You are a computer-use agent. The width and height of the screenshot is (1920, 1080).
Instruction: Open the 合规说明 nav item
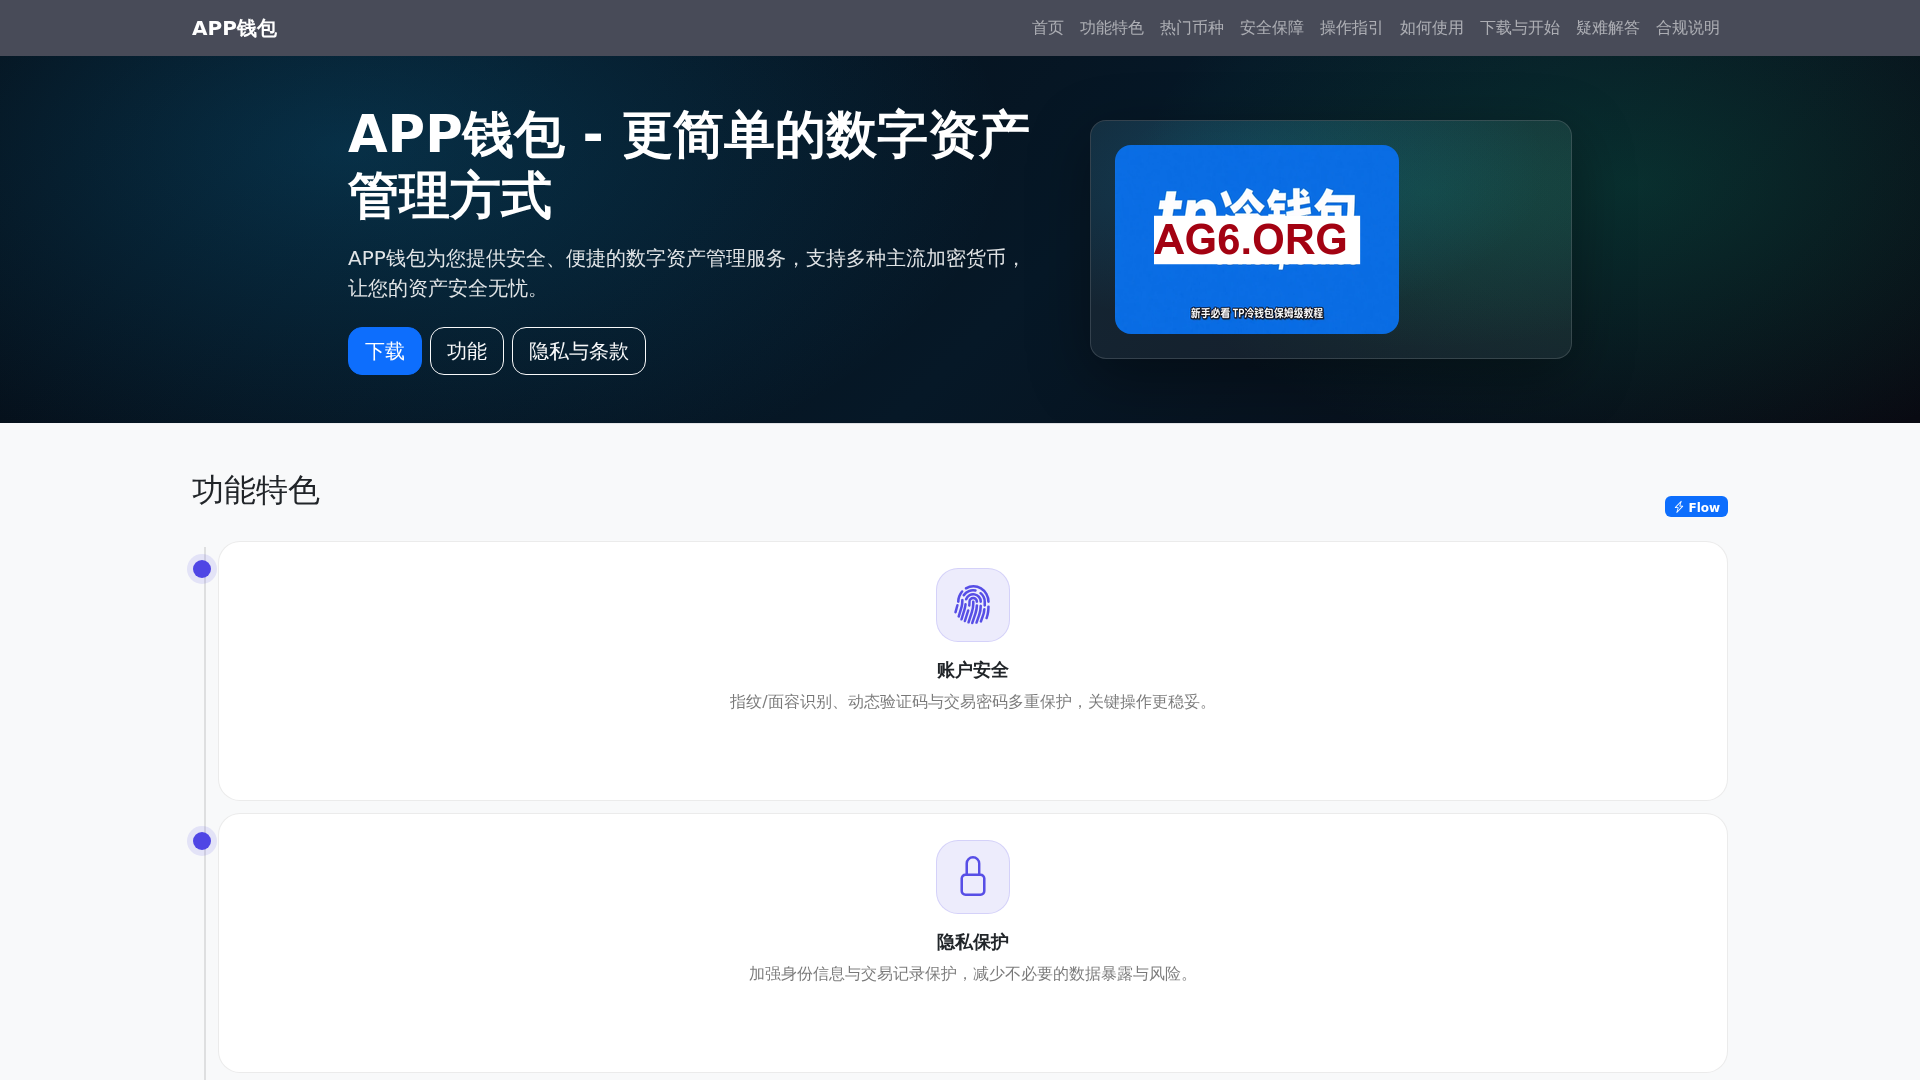click(1688, 28)
